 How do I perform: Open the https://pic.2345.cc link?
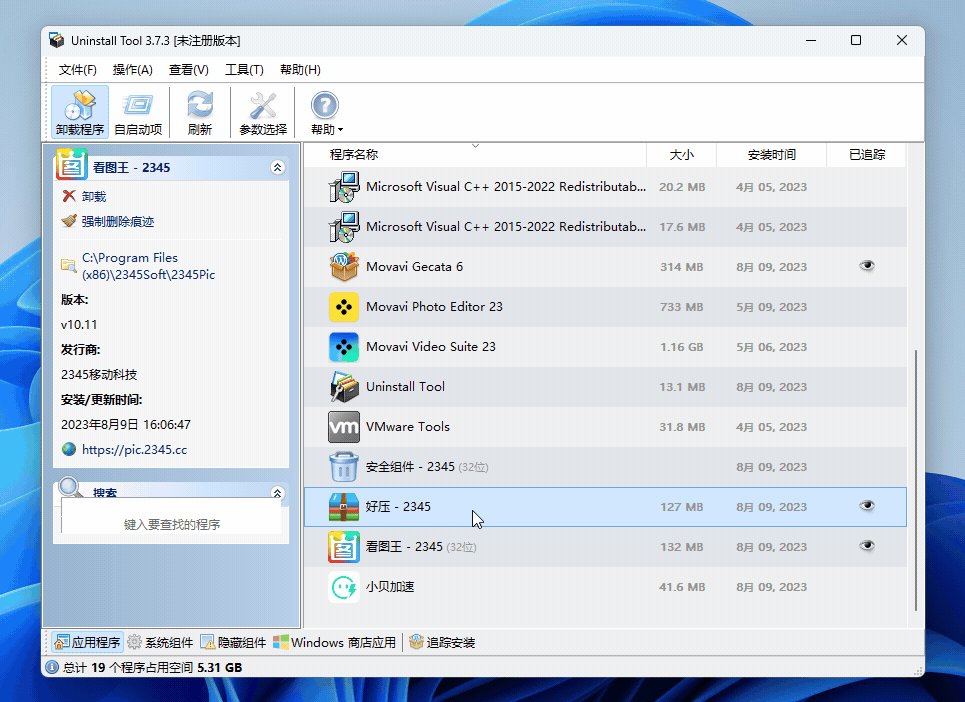135,449
